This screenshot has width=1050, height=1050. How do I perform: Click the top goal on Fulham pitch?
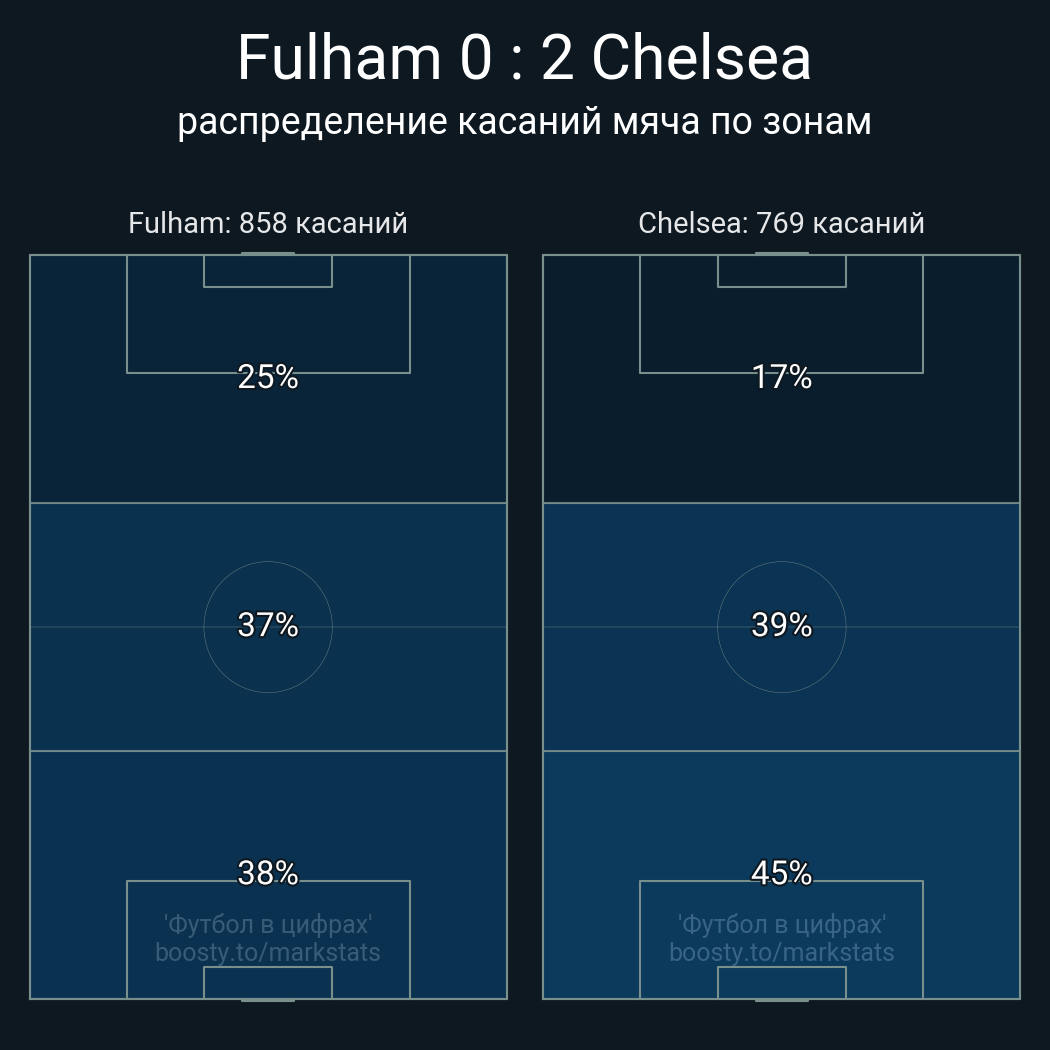268,254
